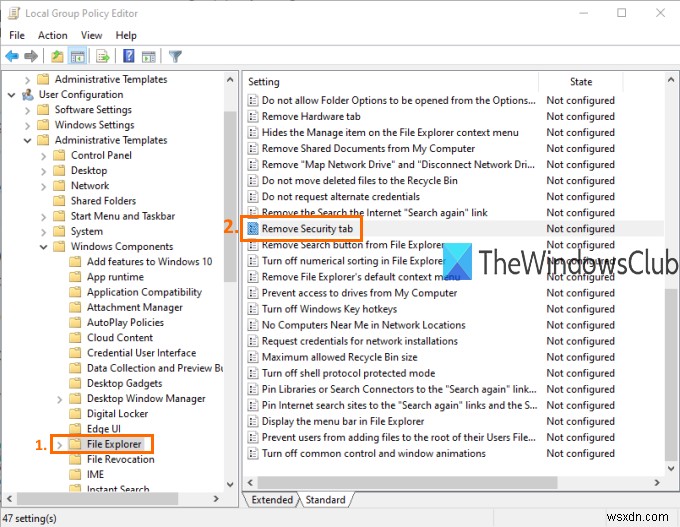Image resolution: width=680 pixels, height=527 pixels.
Task: Select 'Request credentials for network installations'
Action: point(360,341)
